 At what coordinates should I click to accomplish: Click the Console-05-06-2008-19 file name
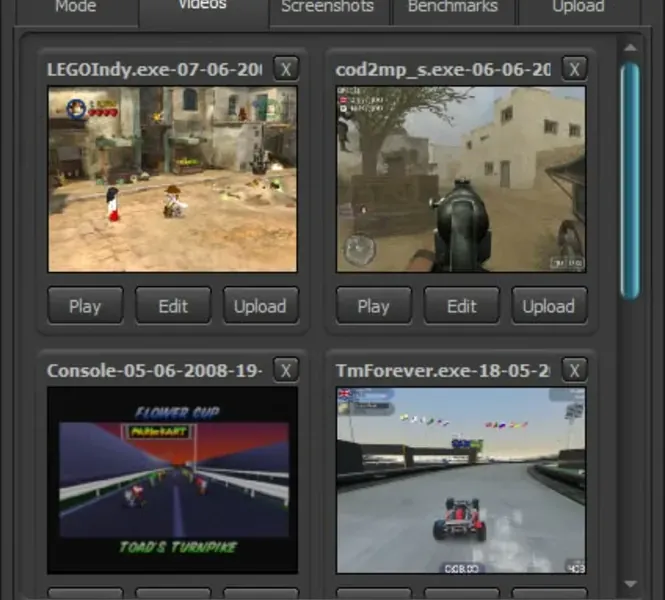(x=155, y=371)
